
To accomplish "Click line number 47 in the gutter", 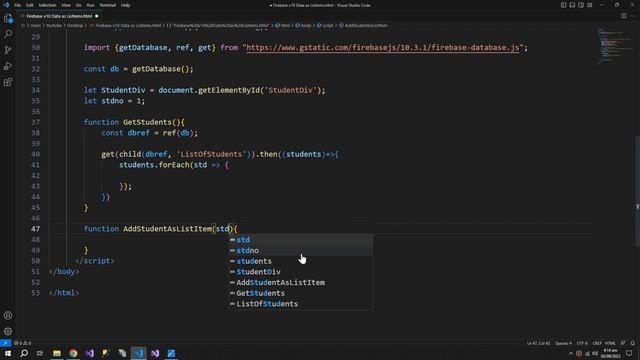I will 35,229.
